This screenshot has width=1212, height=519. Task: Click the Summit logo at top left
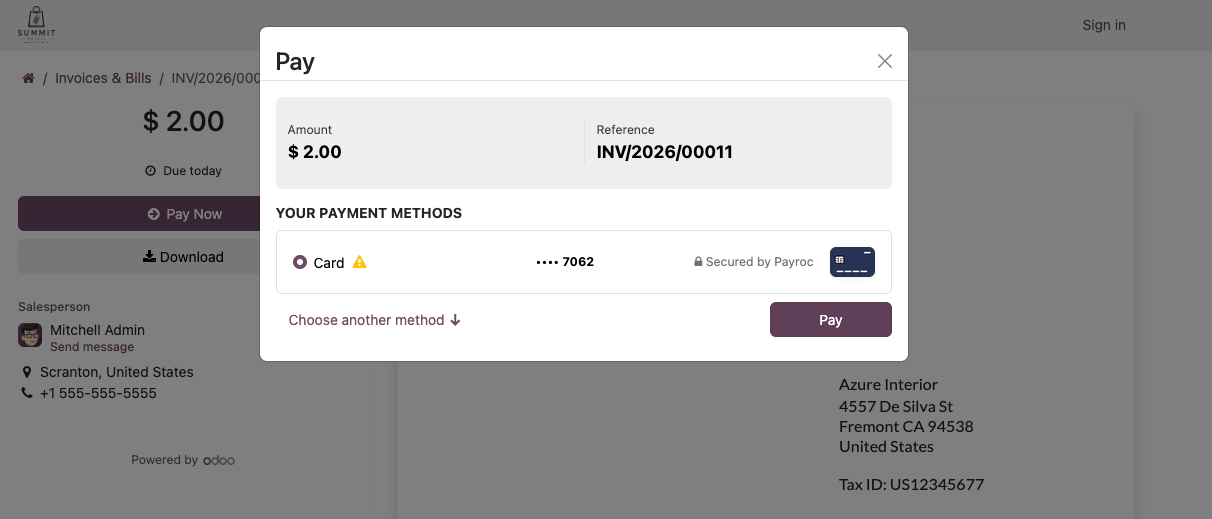pyautogui.click(x=36, y=25)
